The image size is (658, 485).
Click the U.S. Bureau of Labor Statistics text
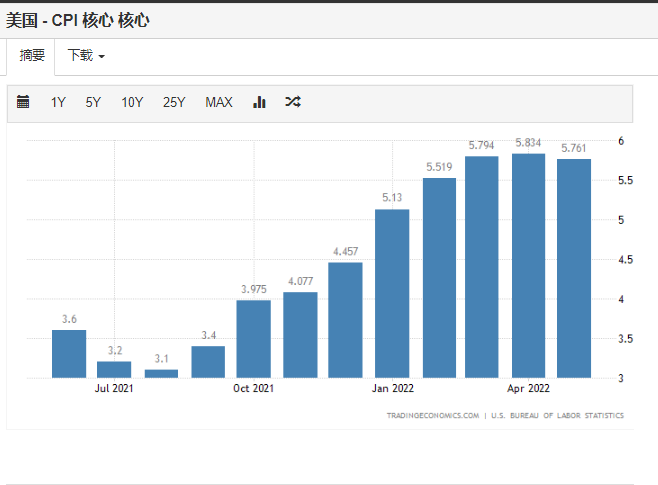coord(557,415)
